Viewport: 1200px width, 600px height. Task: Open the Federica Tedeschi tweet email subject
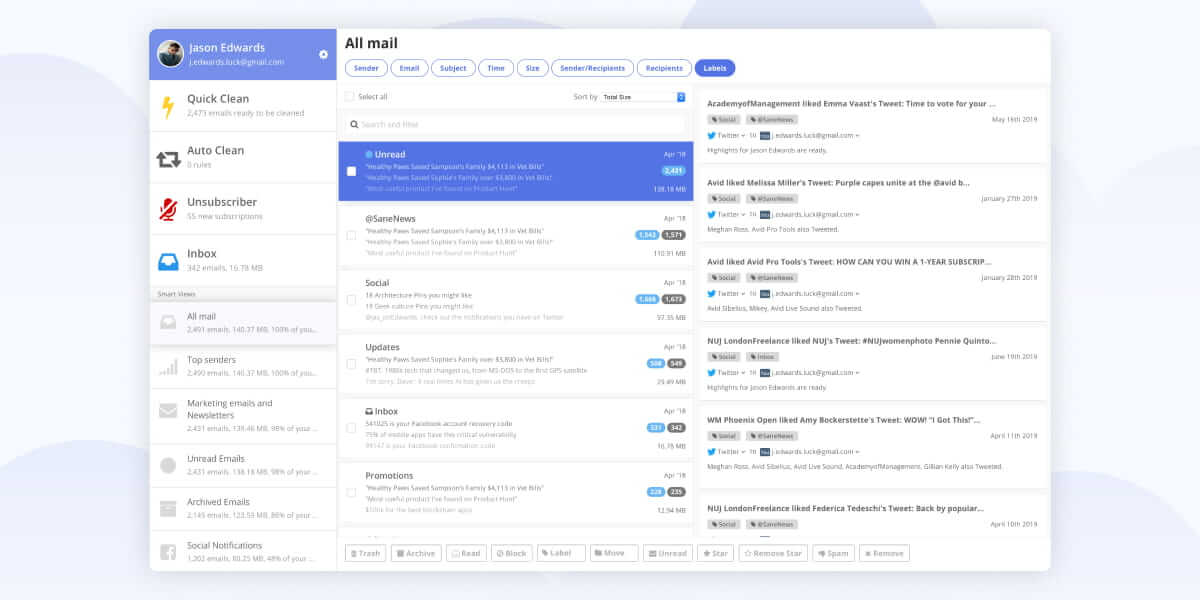tap(846, 508)
